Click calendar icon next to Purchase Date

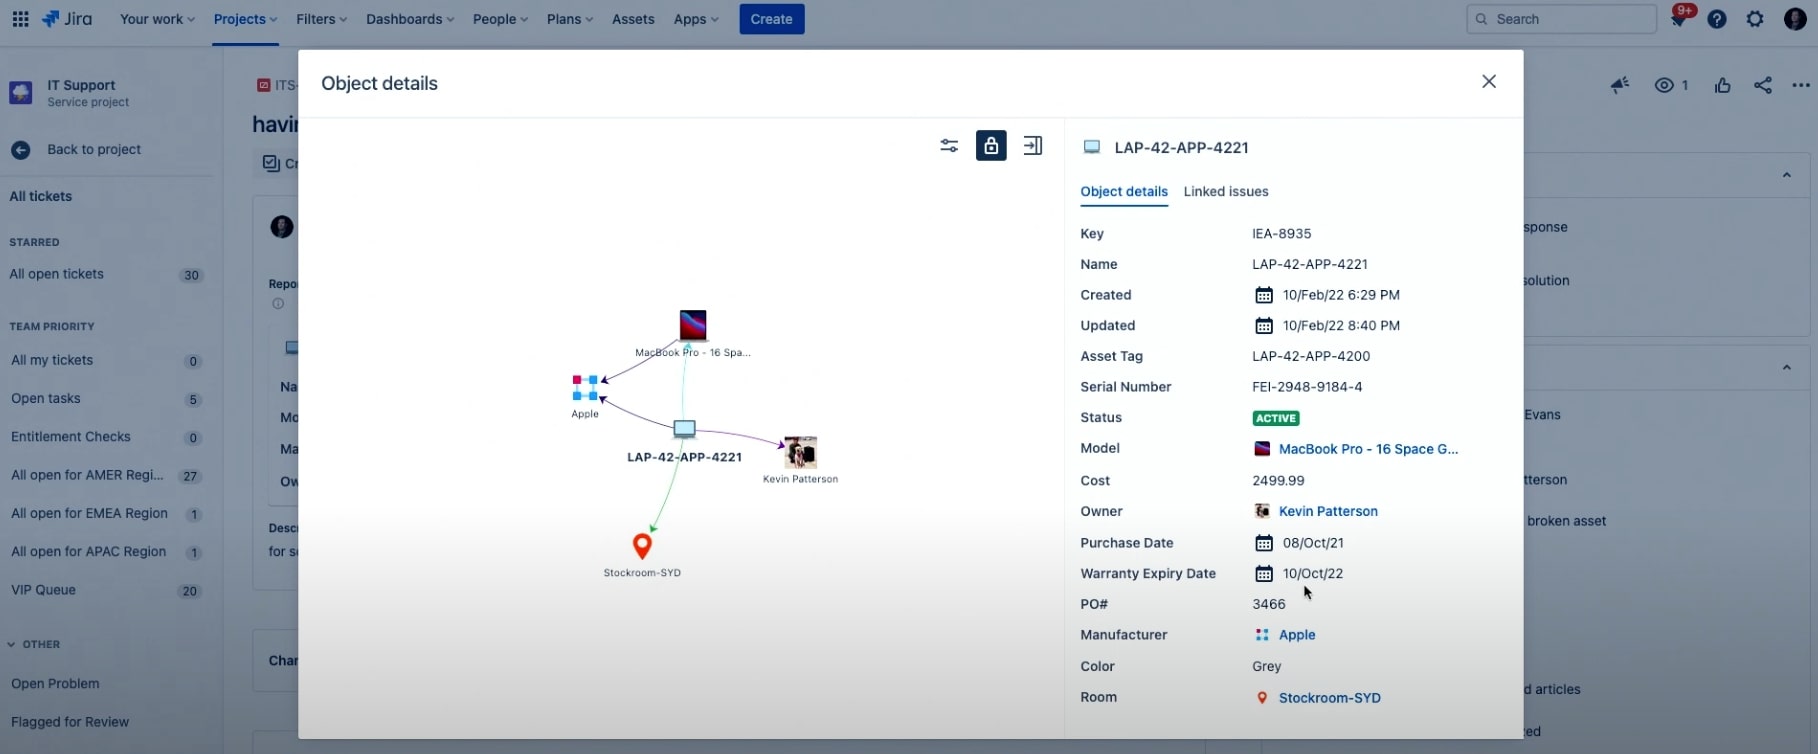1264,543
